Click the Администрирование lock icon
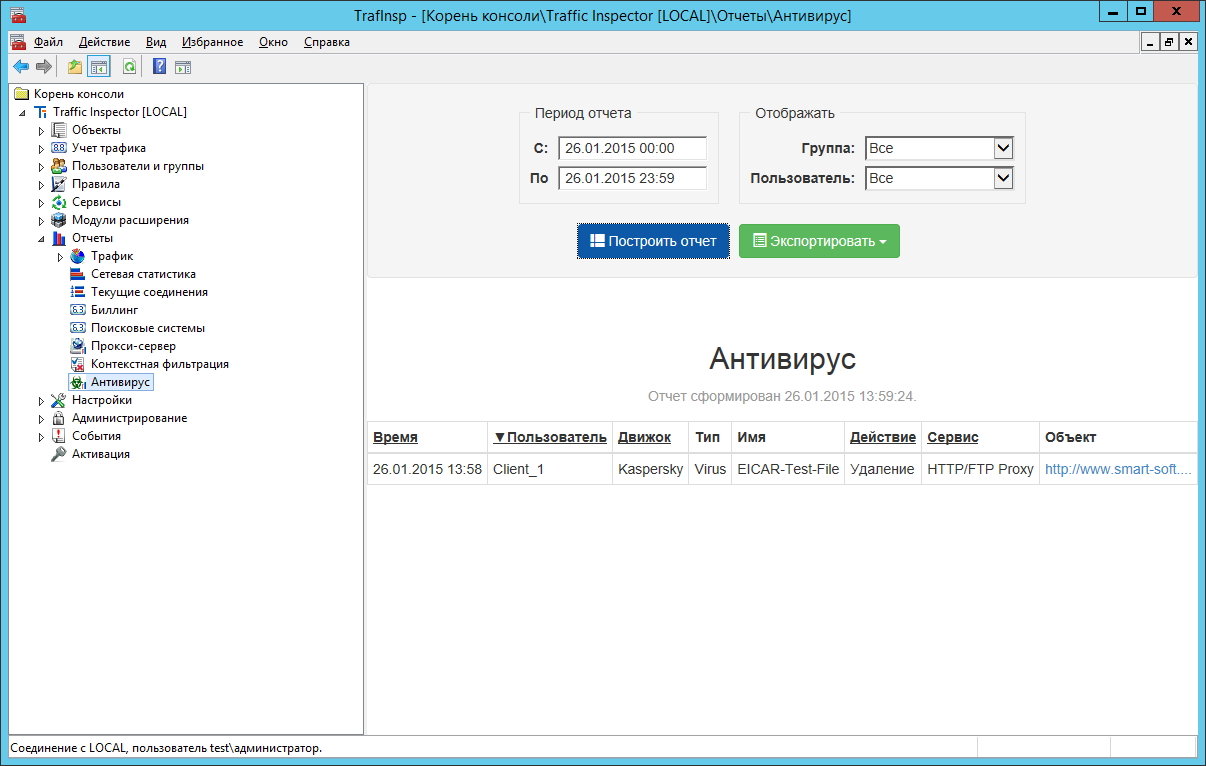The width and height of the screenshot is (1206, 766). coord(59,418)
